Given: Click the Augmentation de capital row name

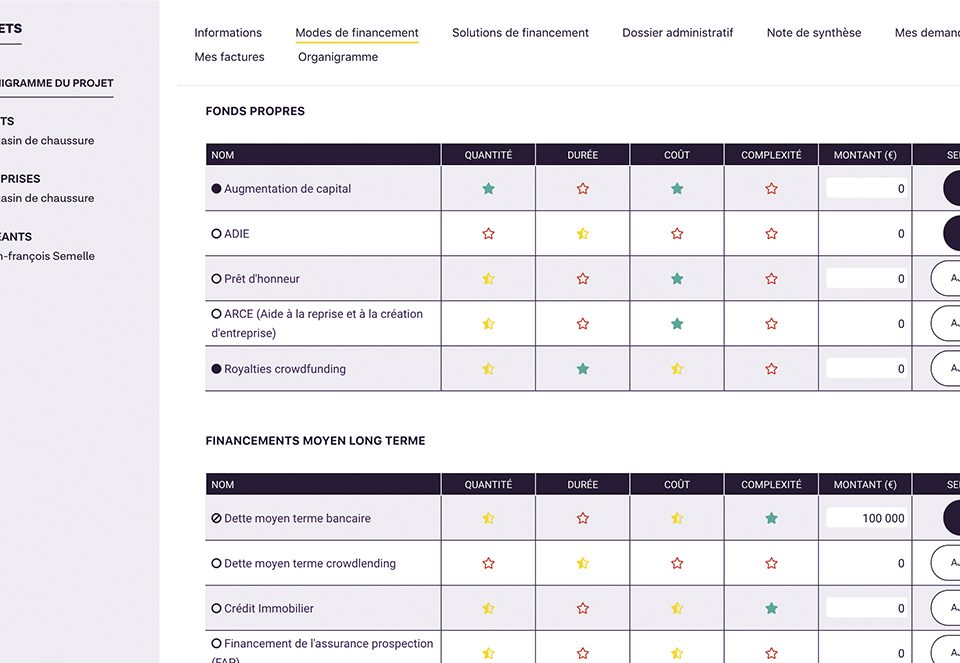Looking at the screenshot, I should click(x=288, y=189).
